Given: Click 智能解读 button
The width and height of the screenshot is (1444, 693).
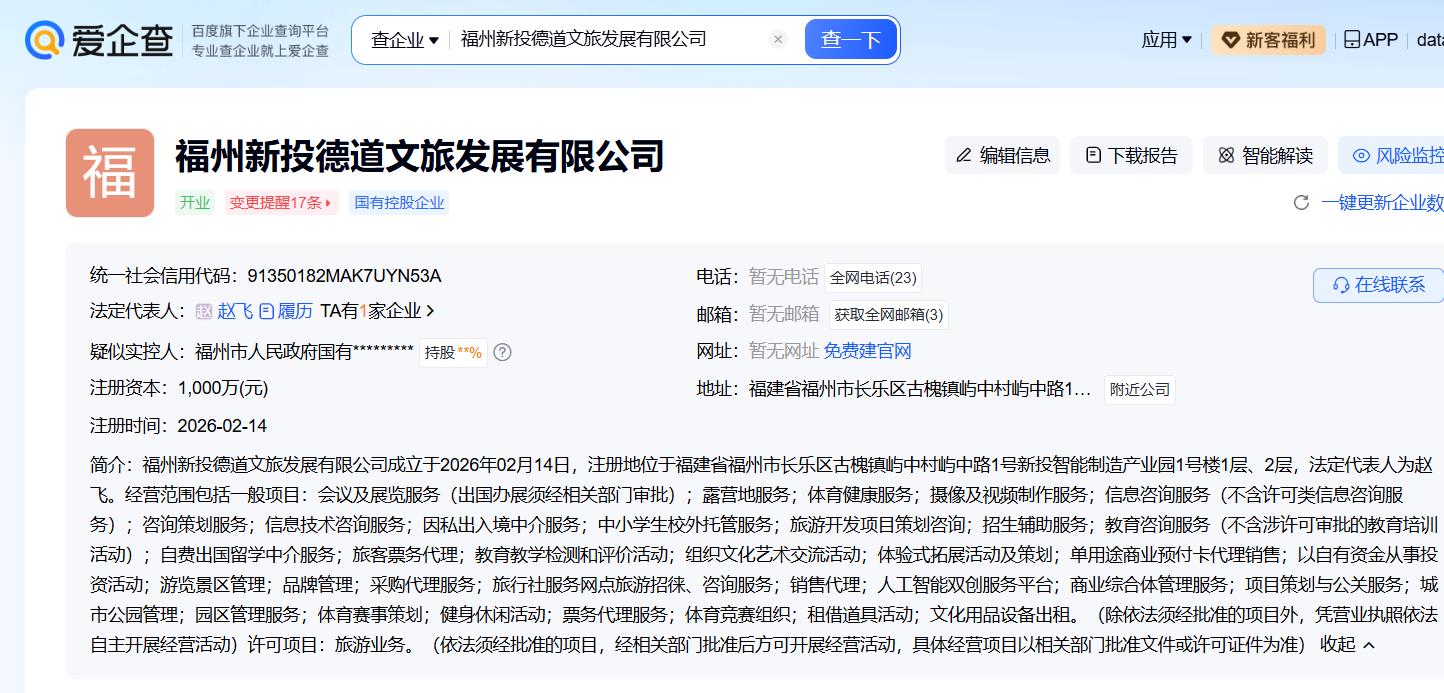Looking at the screenshot, I should [1265, 155].
